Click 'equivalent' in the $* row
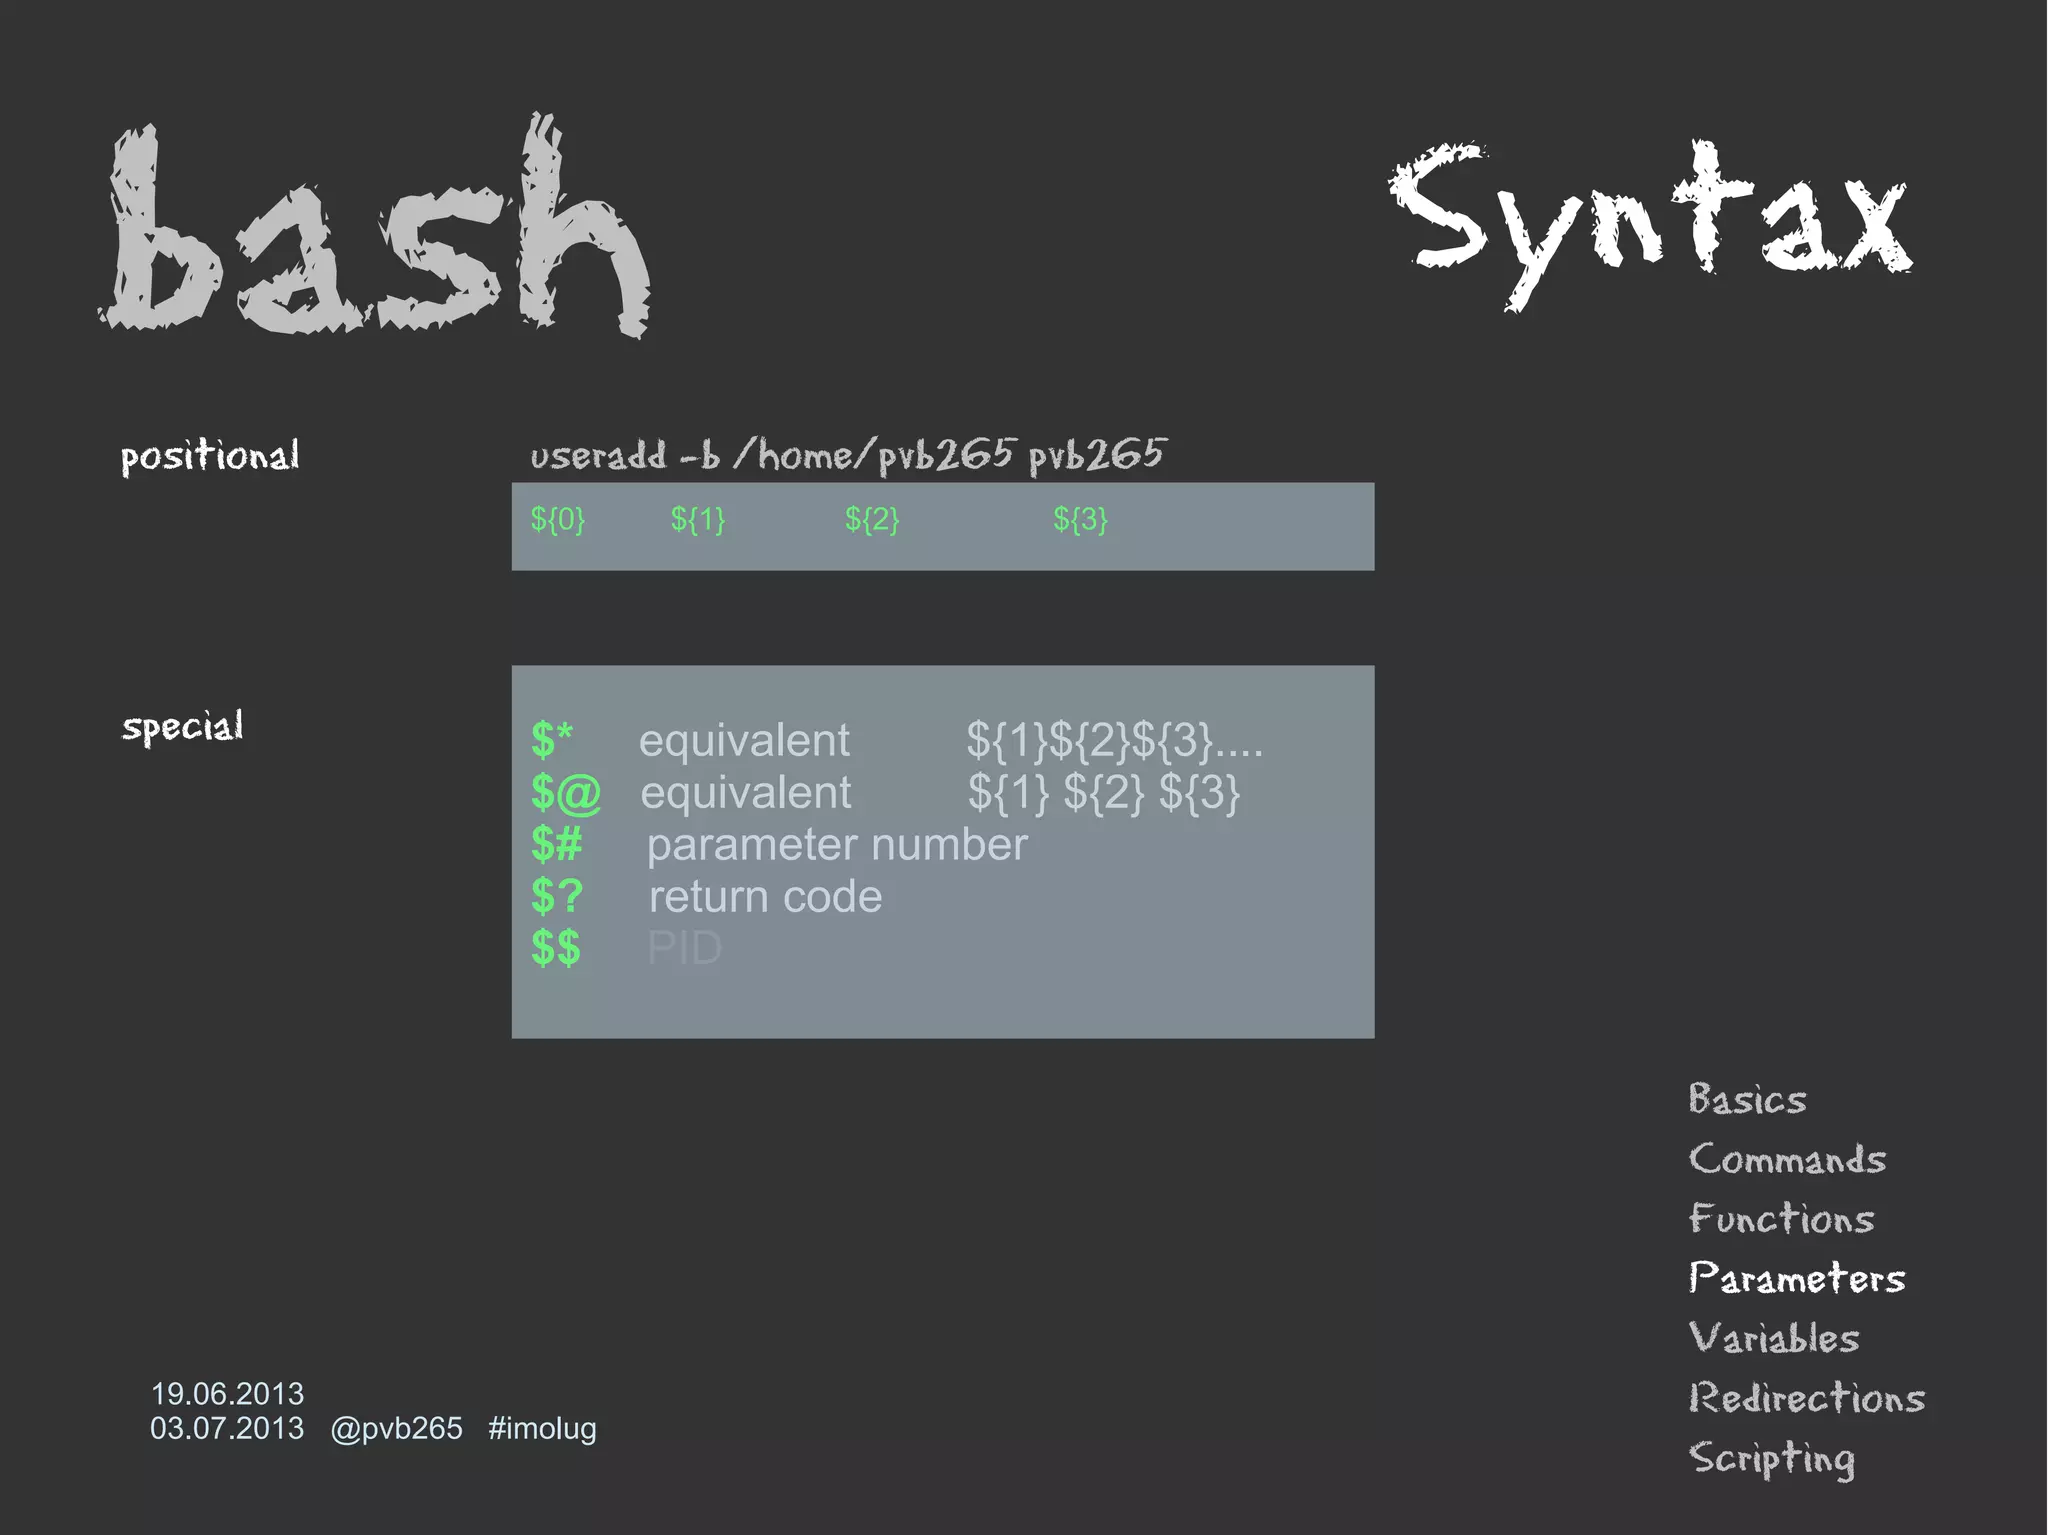 [744, 742]
